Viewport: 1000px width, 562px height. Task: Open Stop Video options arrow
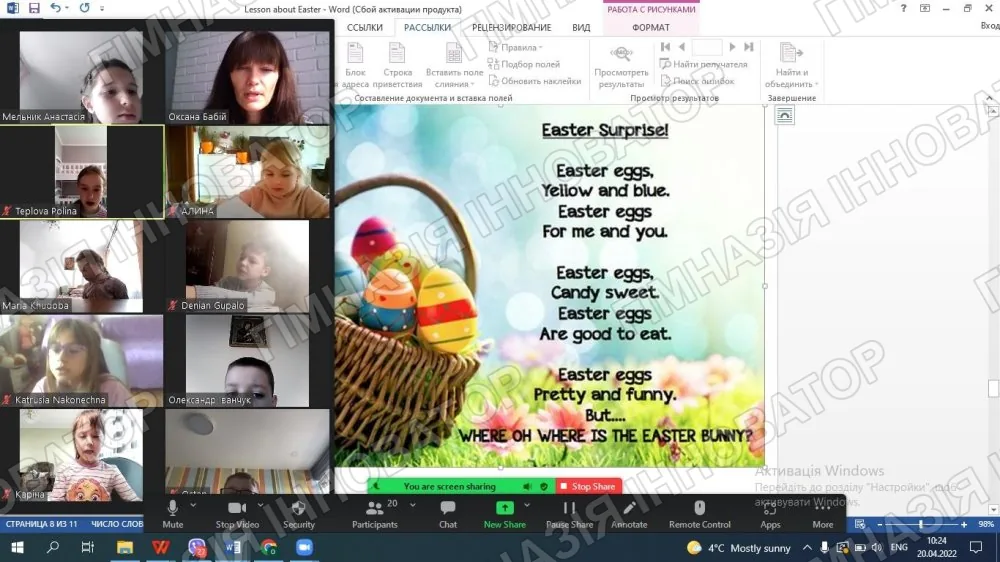point(260,505)
